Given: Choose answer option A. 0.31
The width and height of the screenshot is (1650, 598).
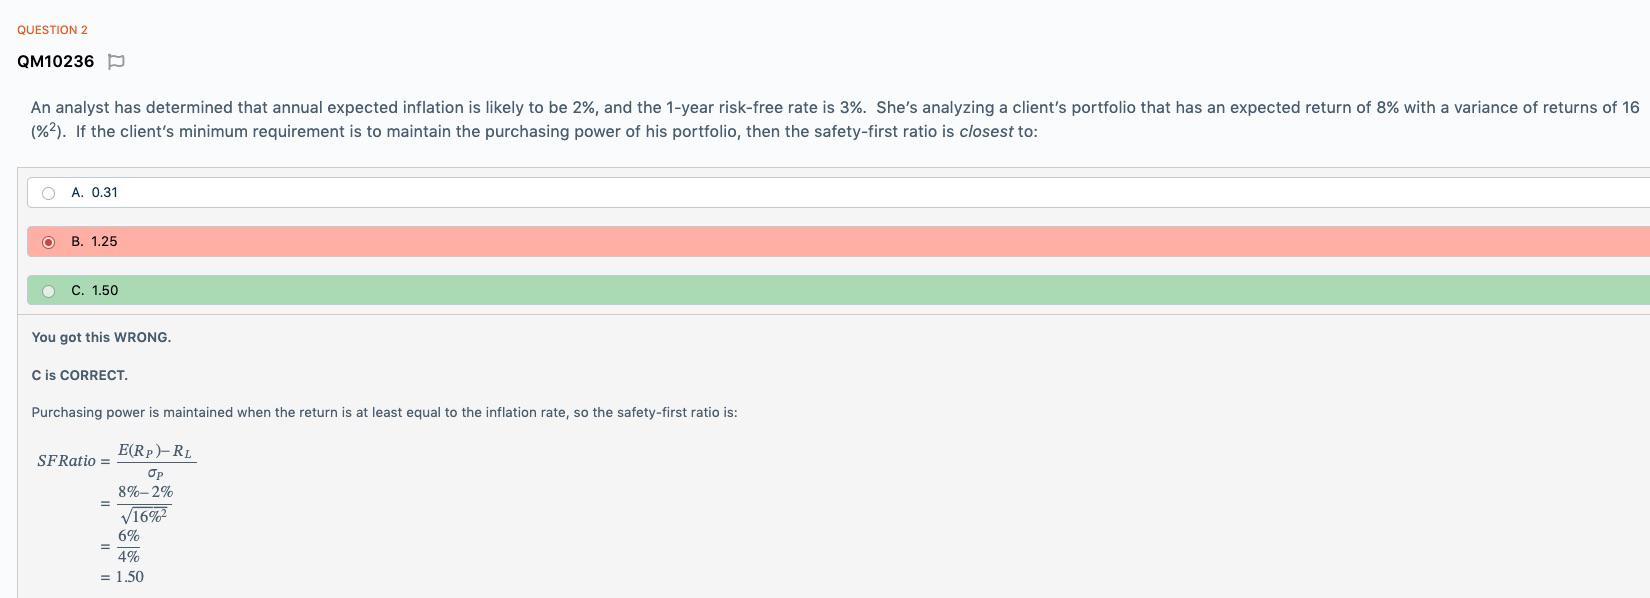Looking at the screenshot, I should click(94, 192).
